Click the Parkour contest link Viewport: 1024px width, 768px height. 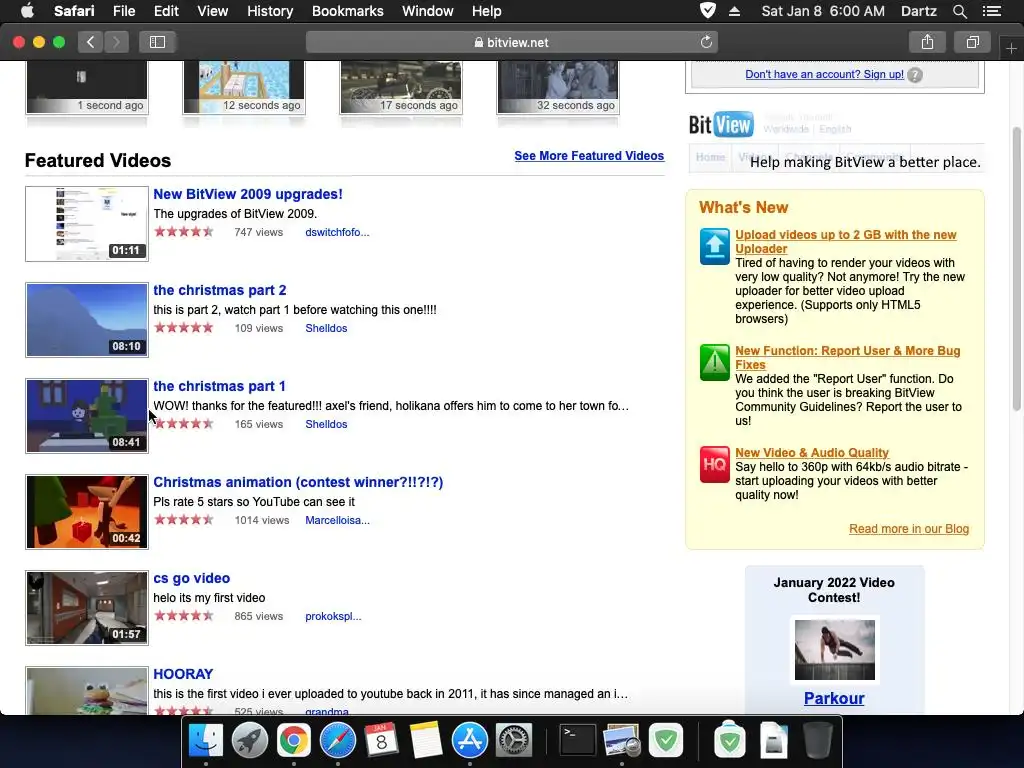(x=834, y=698)
